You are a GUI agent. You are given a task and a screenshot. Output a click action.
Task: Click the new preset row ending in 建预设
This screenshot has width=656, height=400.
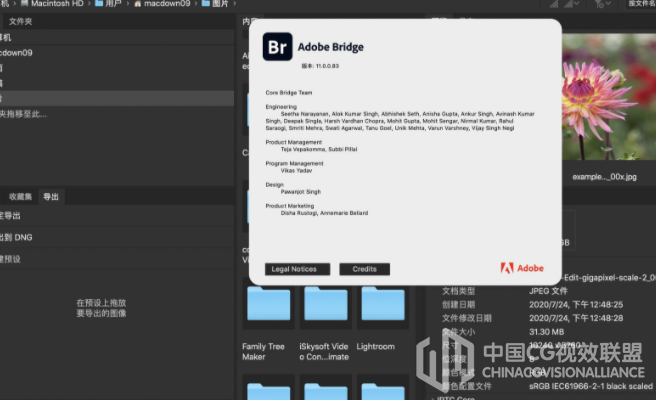(117, 259)
